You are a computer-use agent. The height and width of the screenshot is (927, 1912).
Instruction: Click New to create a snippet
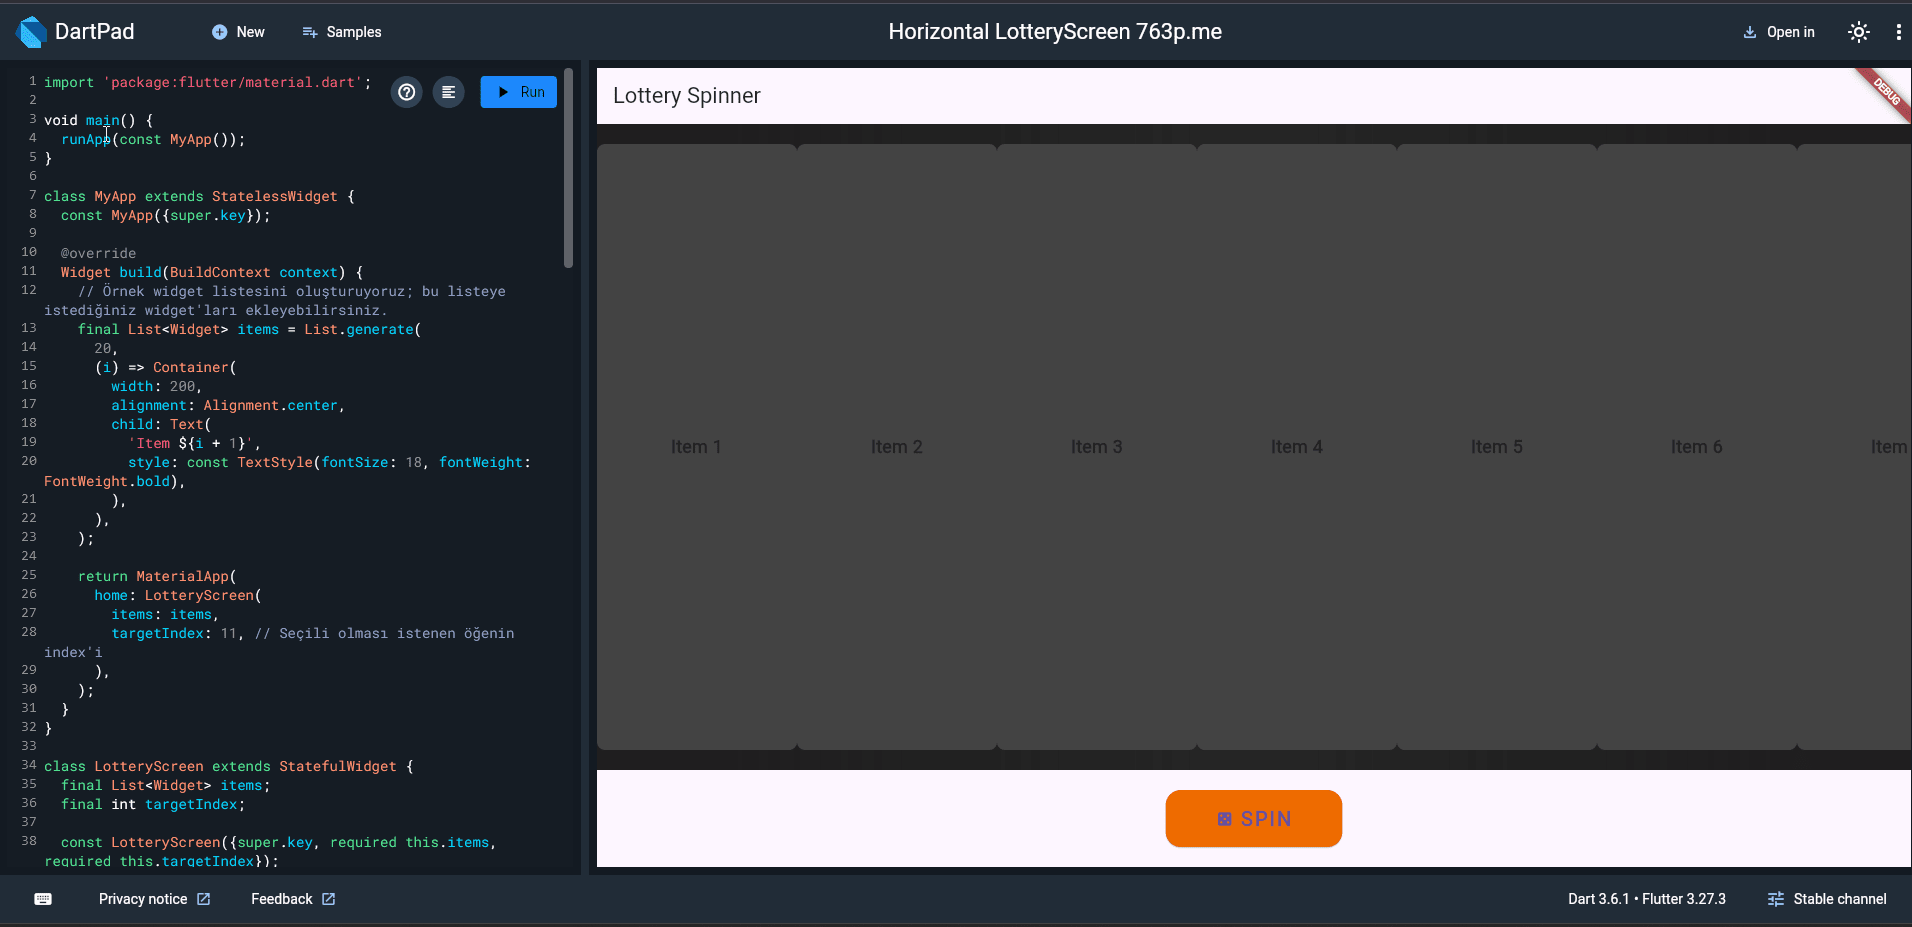tap(238, 32)
